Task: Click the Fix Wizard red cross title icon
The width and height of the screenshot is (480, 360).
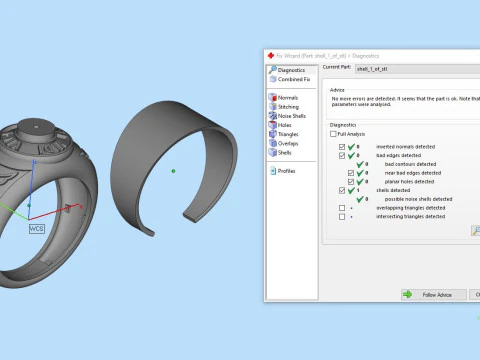Action: [271, 56]
